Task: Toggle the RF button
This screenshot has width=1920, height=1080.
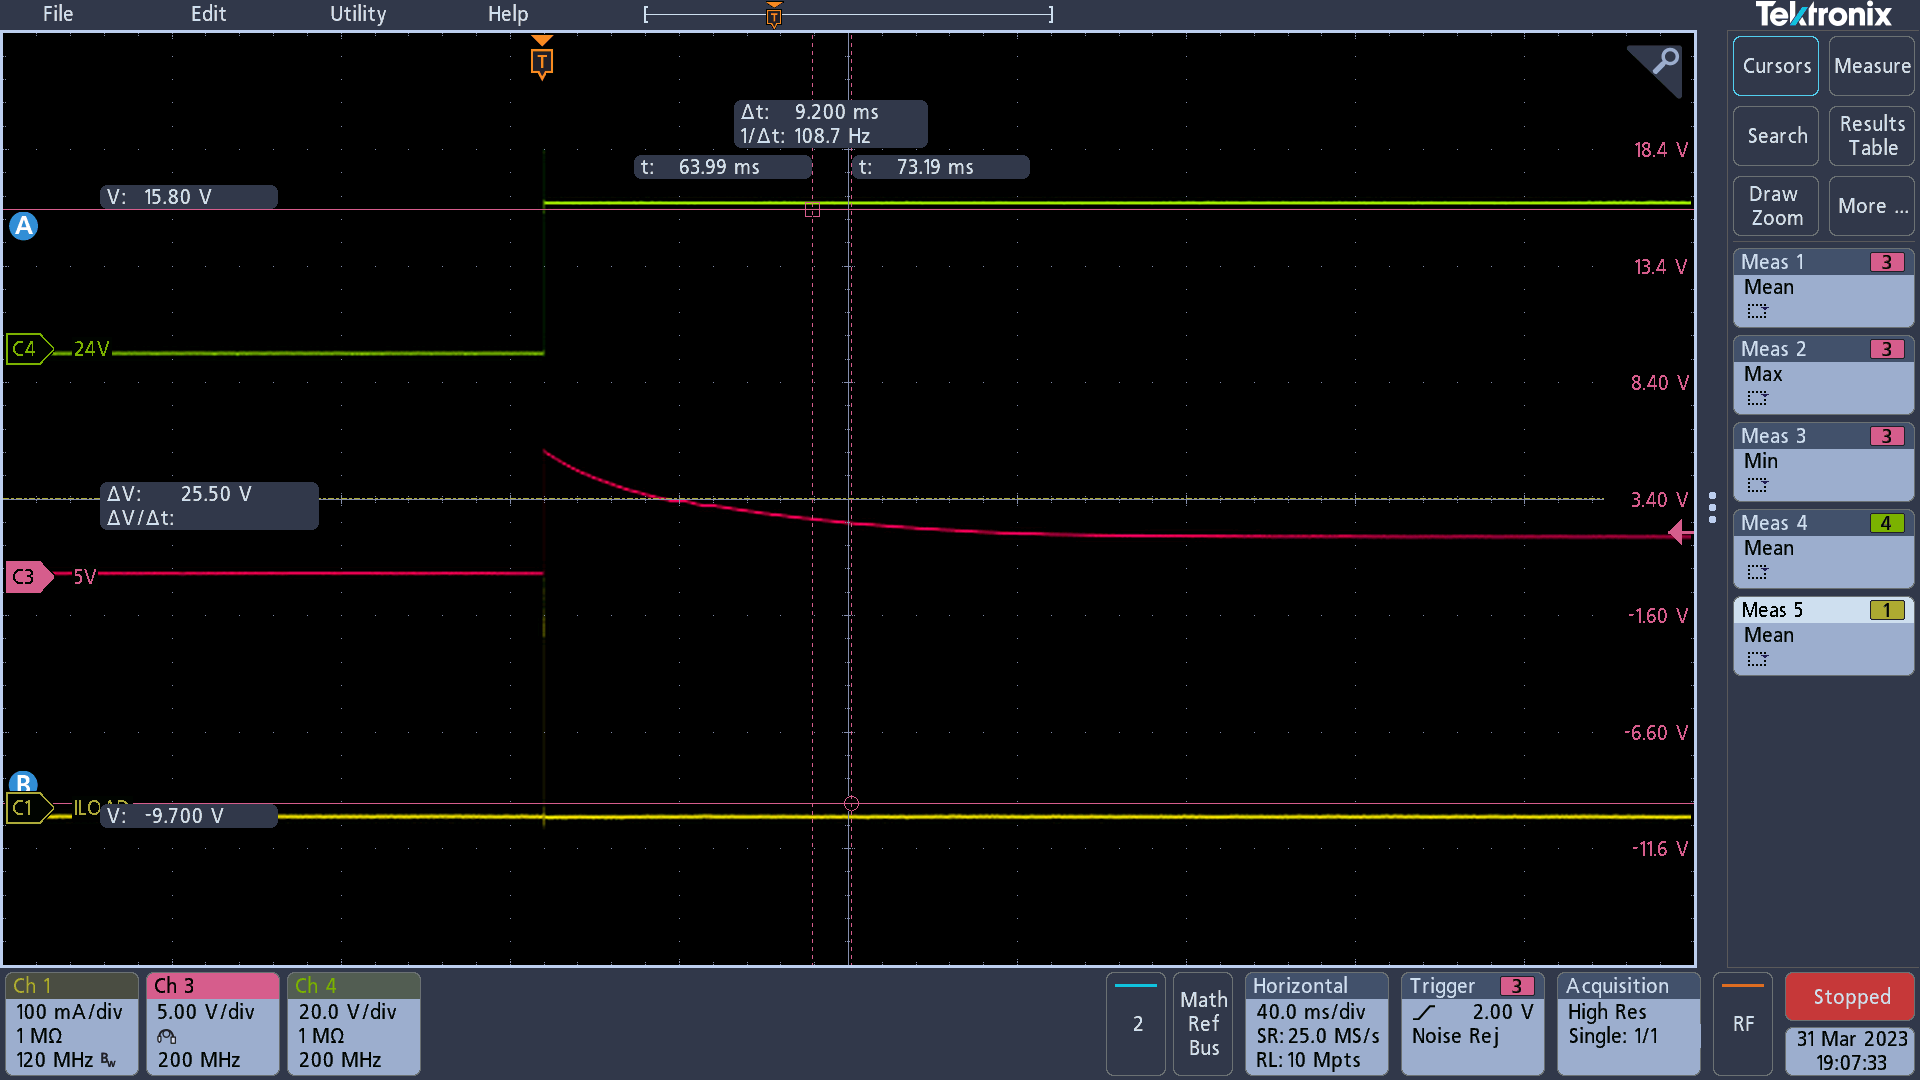Action: tap(1743, 1023)
